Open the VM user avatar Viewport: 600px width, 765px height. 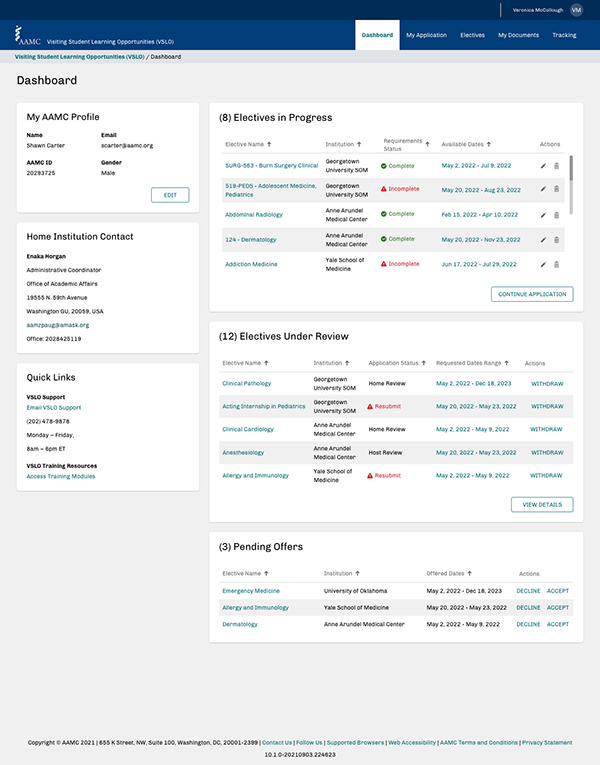pyautogui.click(x=577, y=10)
